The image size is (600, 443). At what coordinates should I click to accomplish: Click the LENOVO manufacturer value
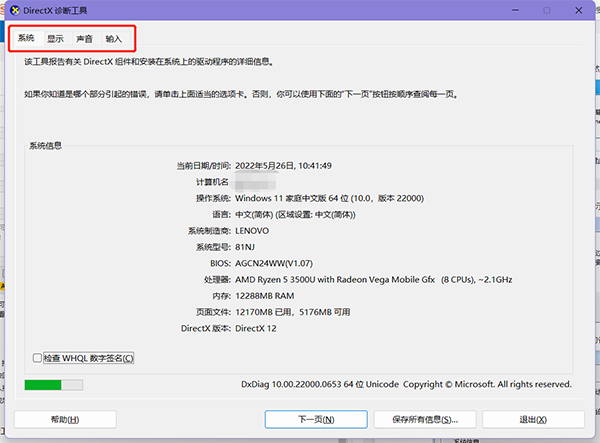coord(252,231)
